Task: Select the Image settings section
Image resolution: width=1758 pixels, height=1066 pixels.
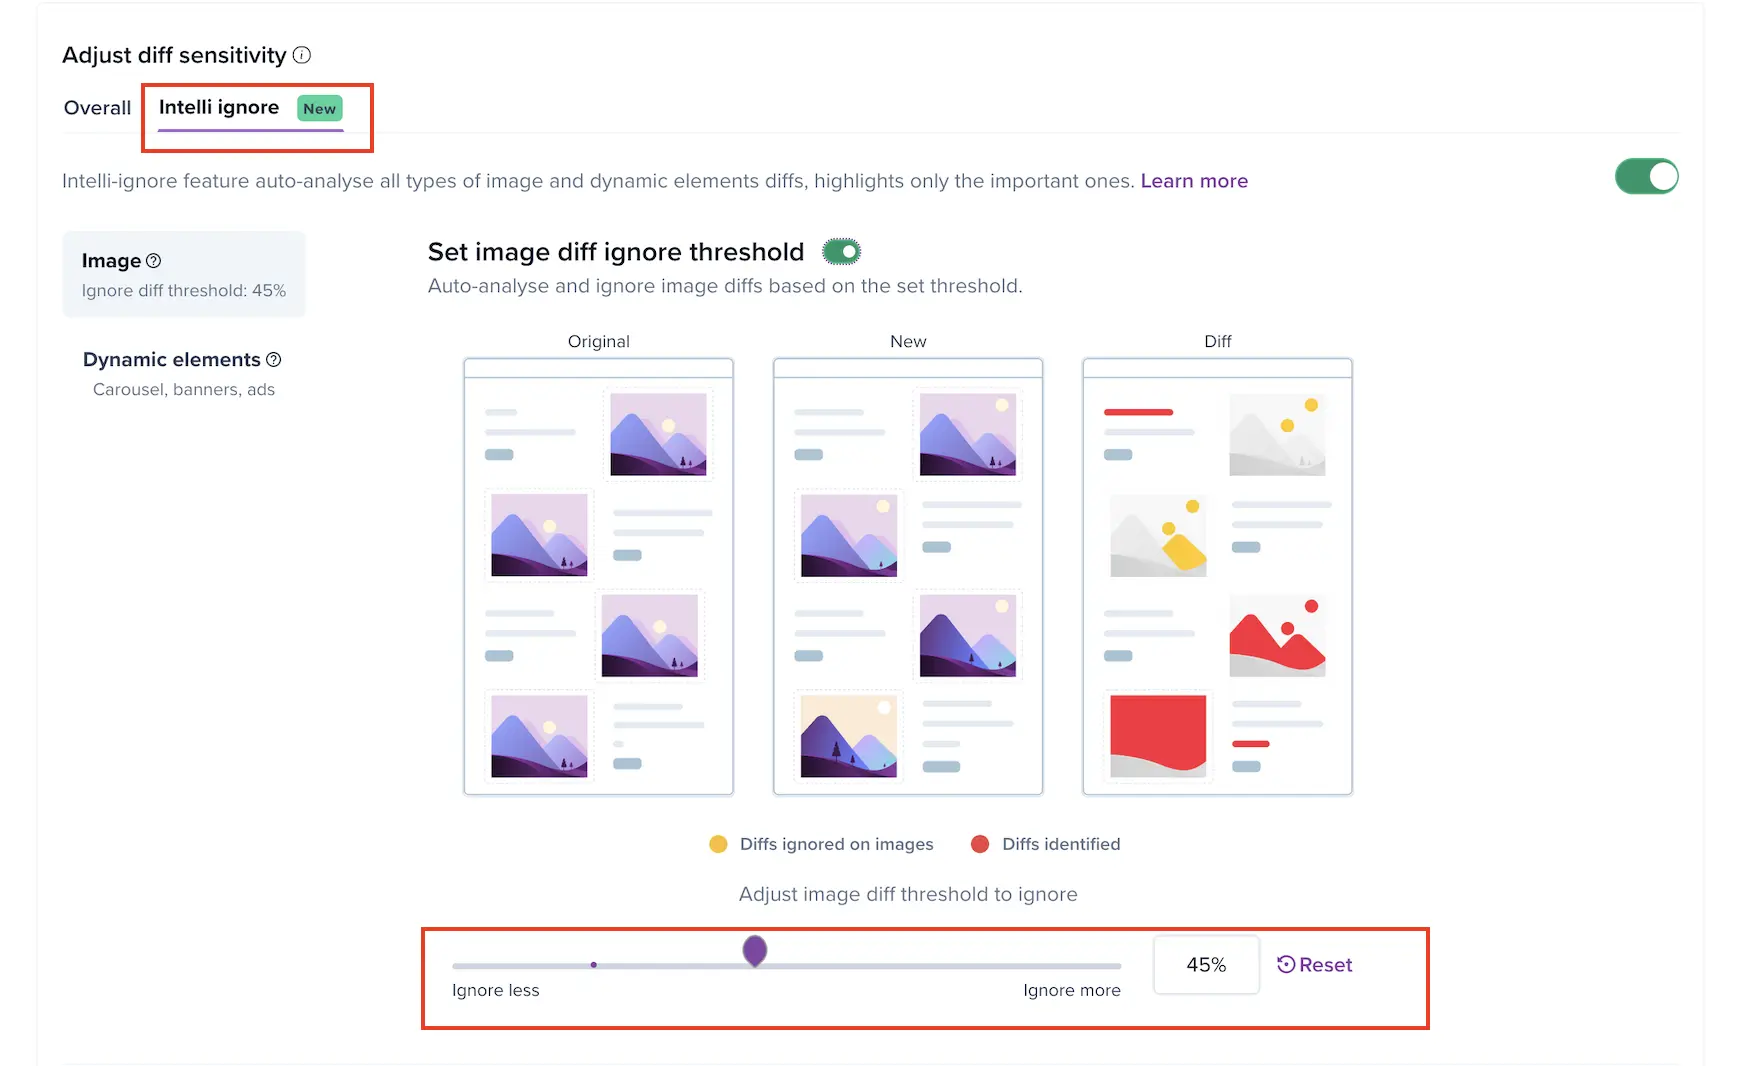Action: point(184,274)
